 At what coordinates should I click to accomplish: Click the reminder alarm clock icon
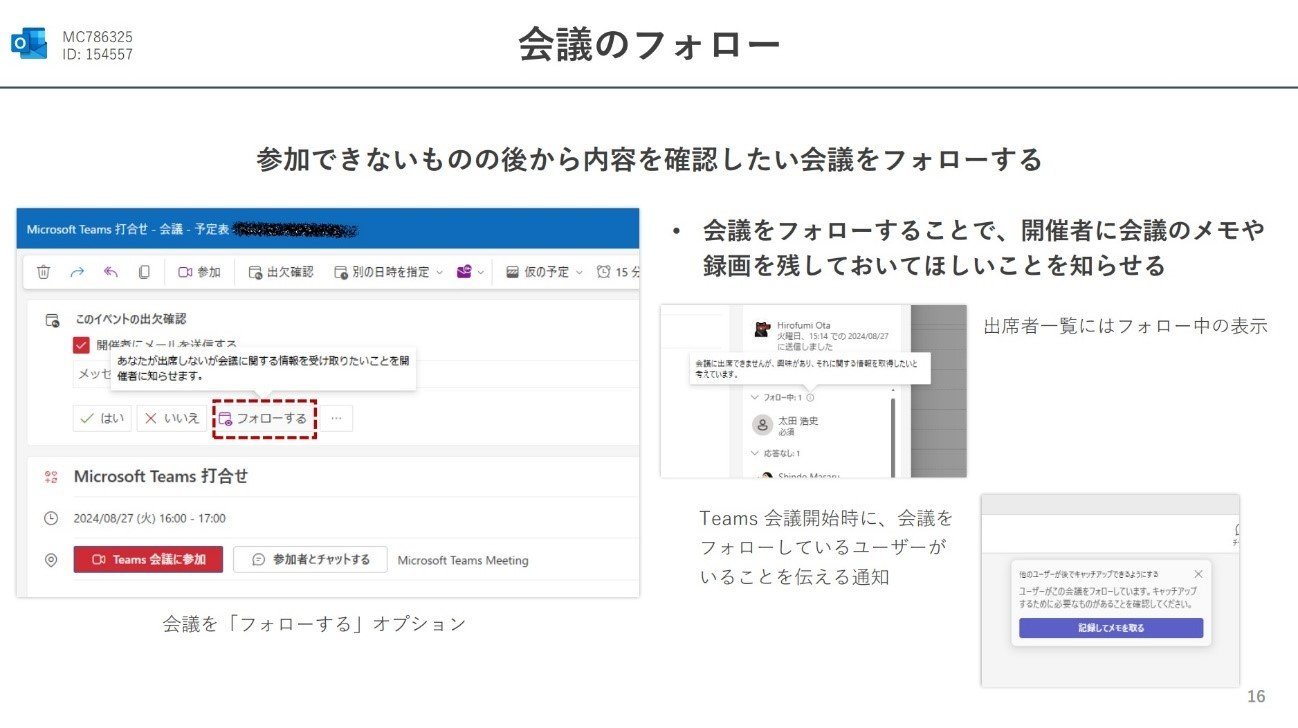[x=604, y=272]
